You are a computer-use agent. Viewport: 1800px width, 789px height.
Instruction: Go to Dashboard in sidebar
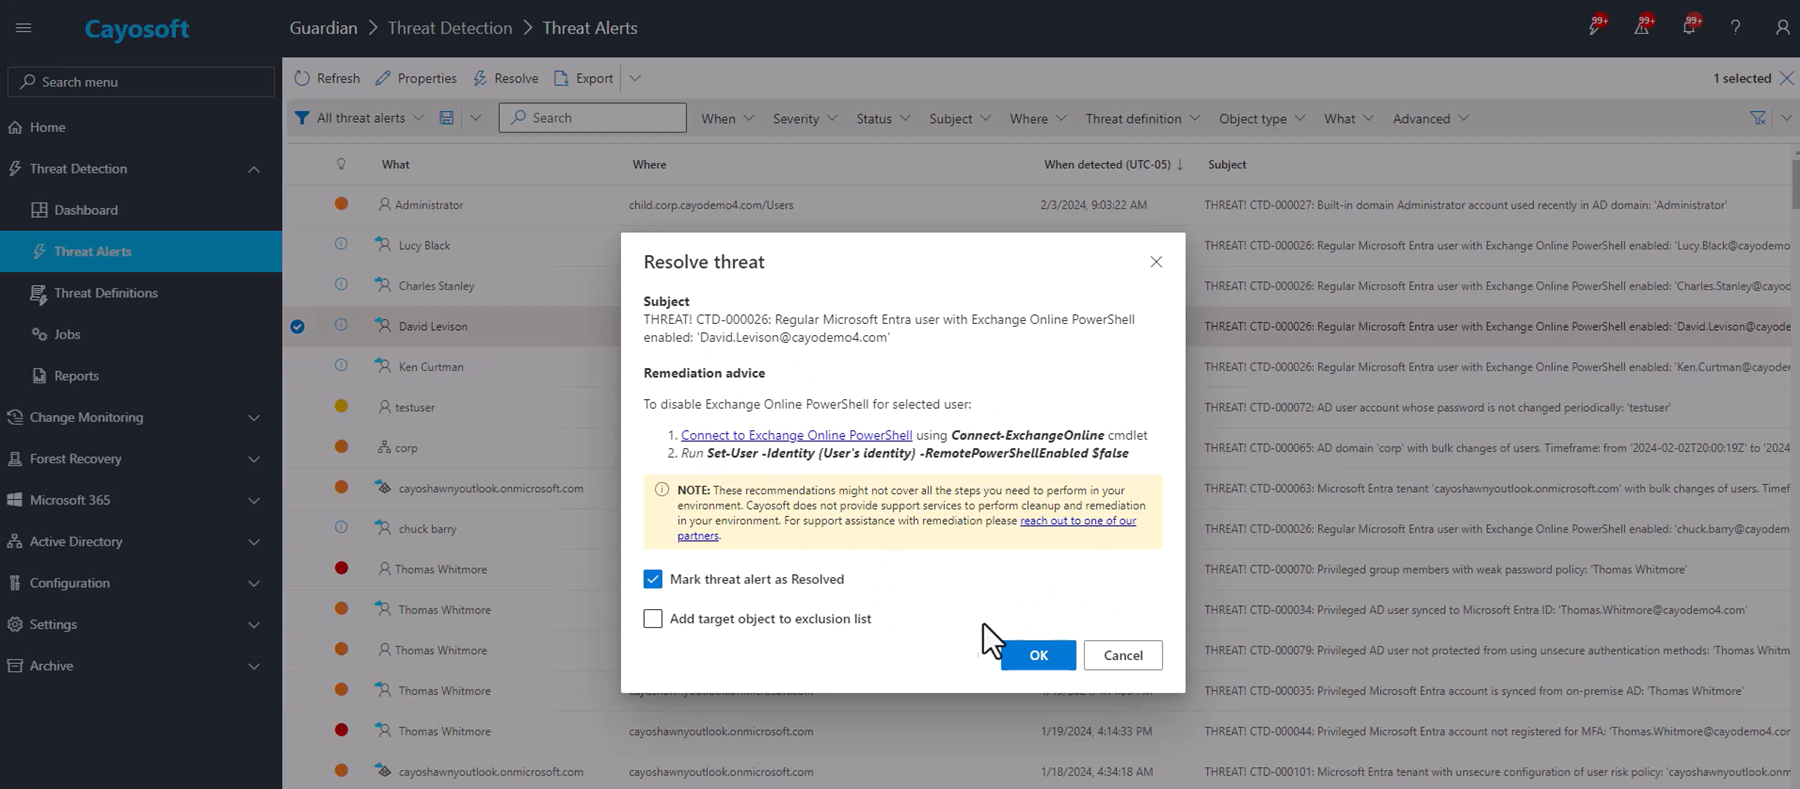pos(86,210)
